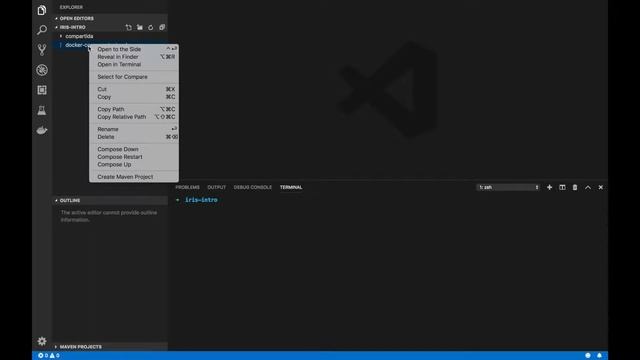Open the Manage gear at sidebar bottom
640x360 pixels.
(42, 341)
